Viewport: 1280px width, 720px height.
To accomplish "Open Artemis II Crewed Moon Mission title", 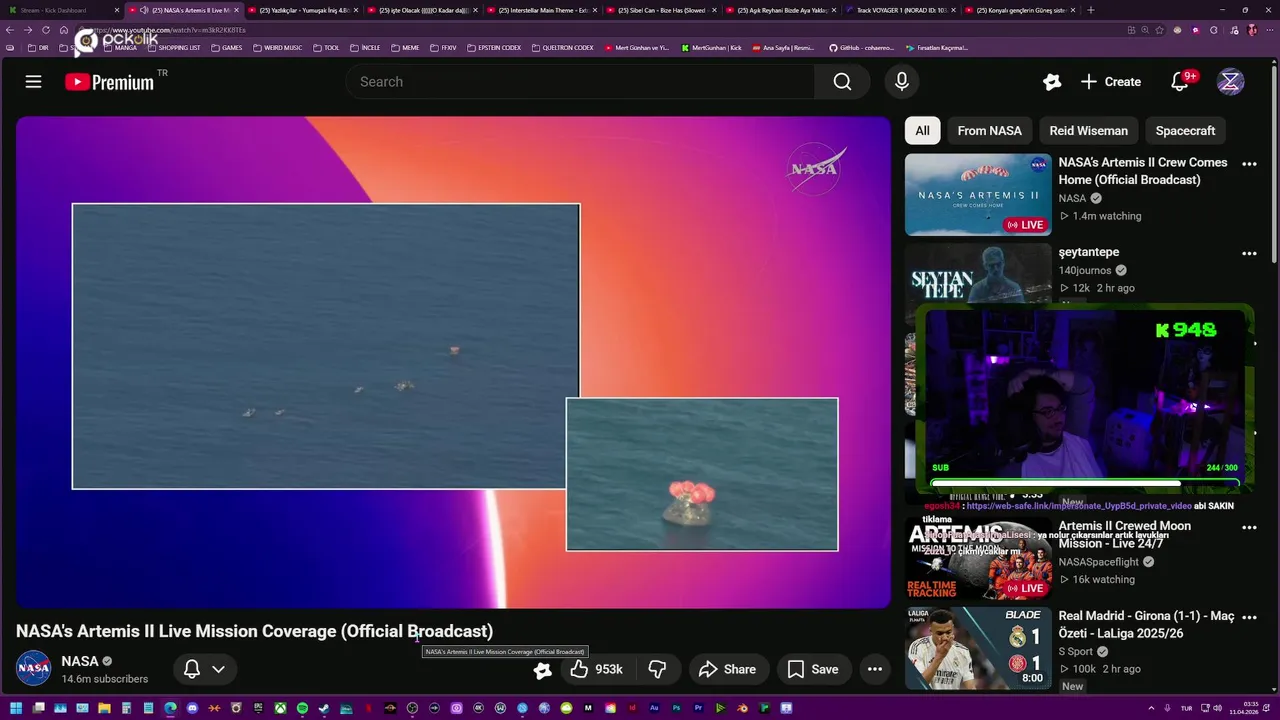I will coord(1125,534).
